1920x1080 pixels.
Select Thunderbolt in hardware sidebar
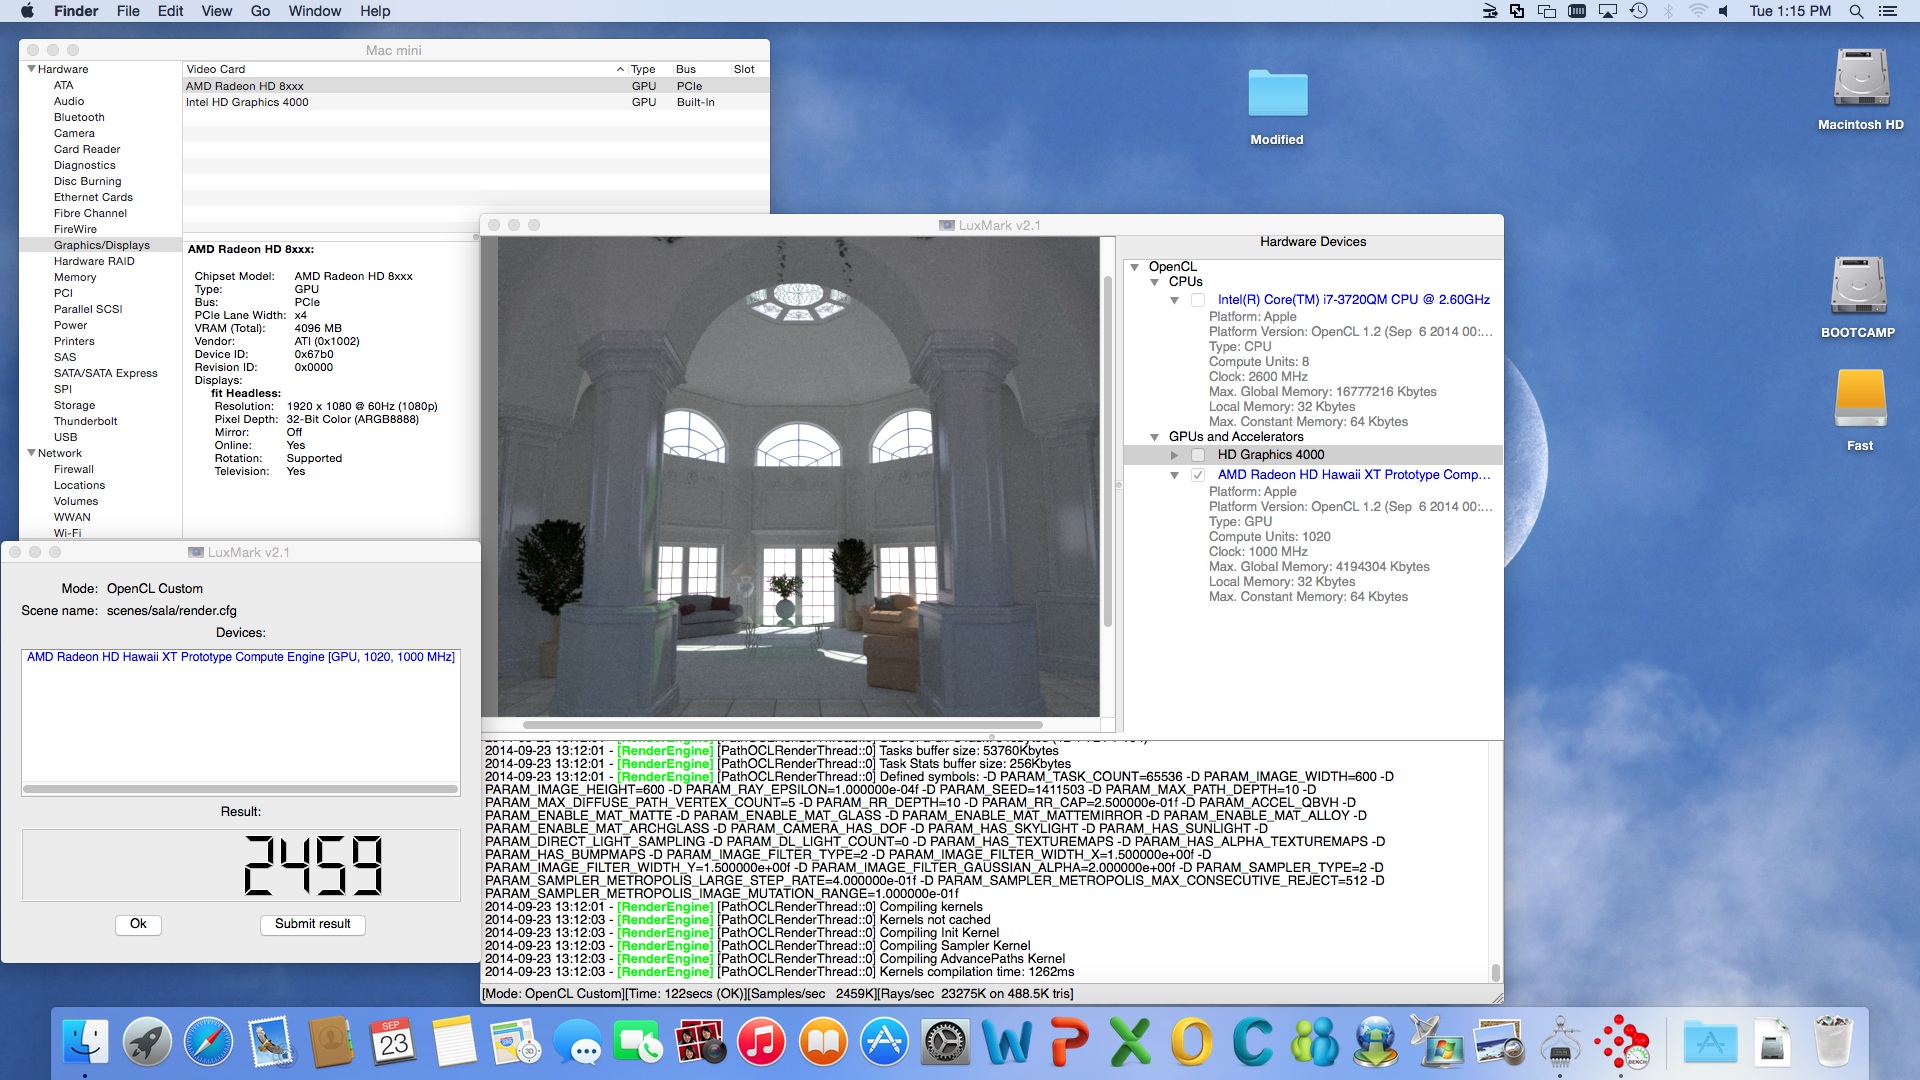coord(85,421)
